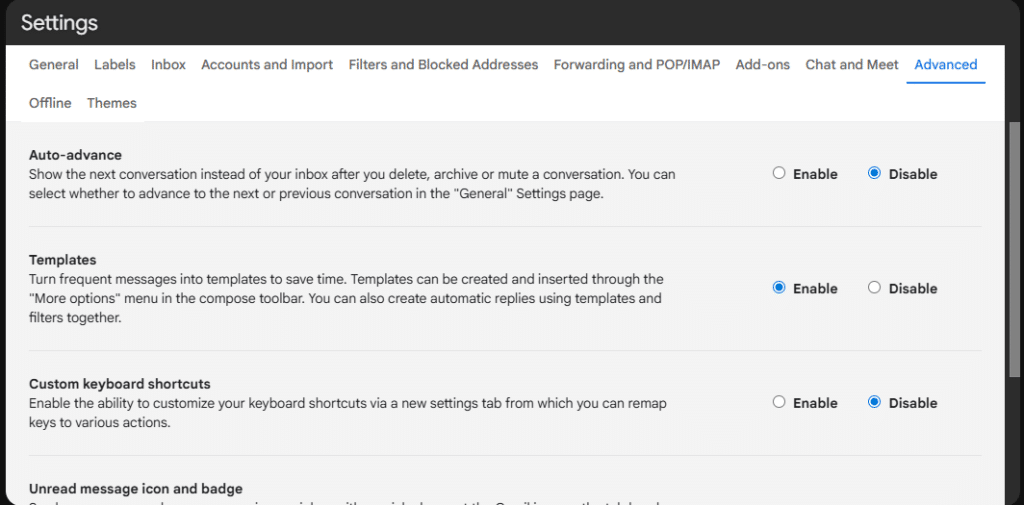Go to the Inbox settings tab

[168, 65]
